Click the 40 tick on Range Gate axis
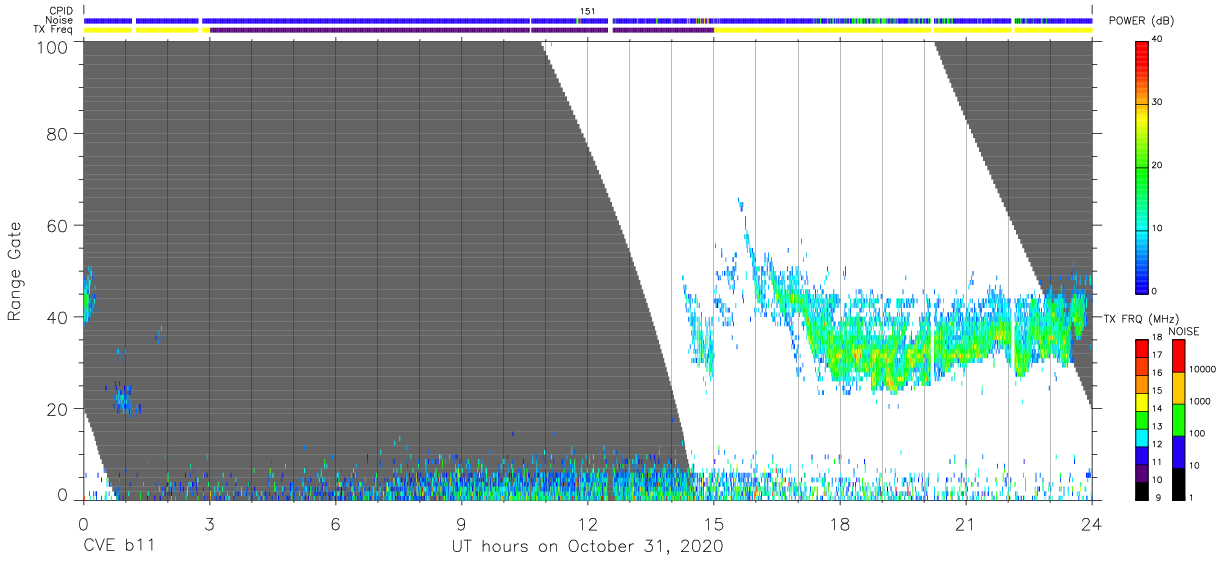The height and width of the screenshot is (567, 1228). coord(58,316)
